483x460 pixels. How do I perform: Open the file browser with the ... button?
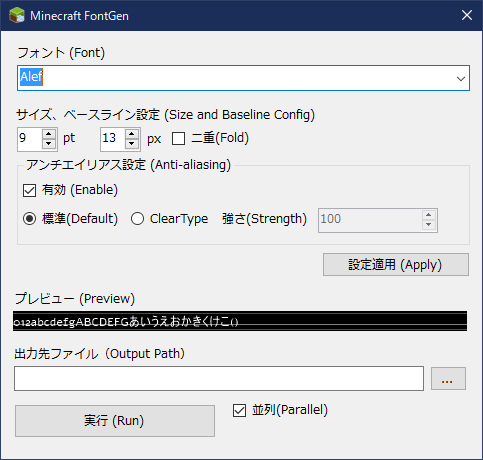448,379
